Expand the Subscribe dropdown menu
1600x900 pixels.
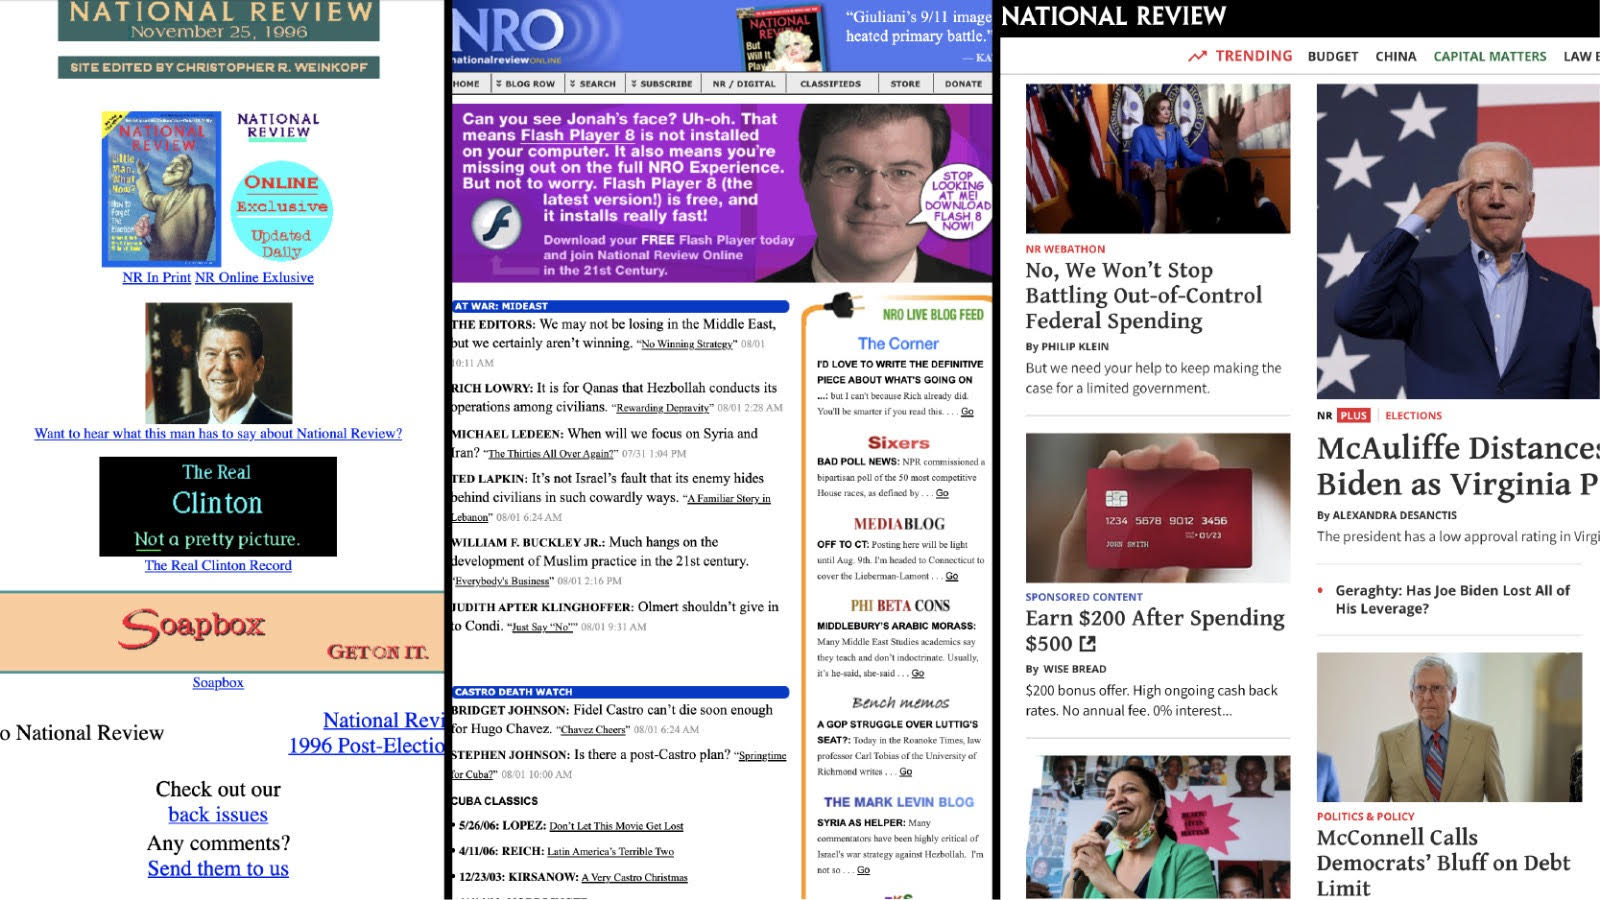[x=661, y=84]
